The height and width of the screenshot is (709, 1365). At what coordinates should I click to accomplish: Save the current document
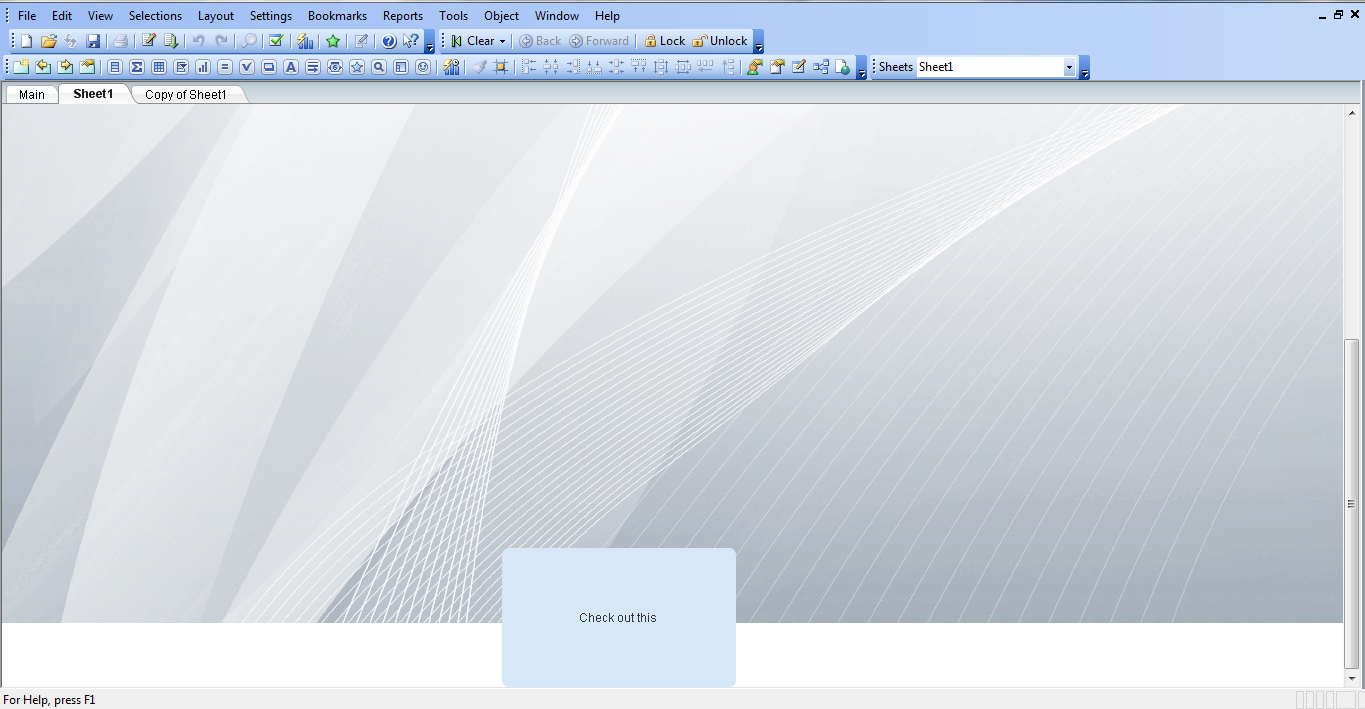tap(93, 40)
